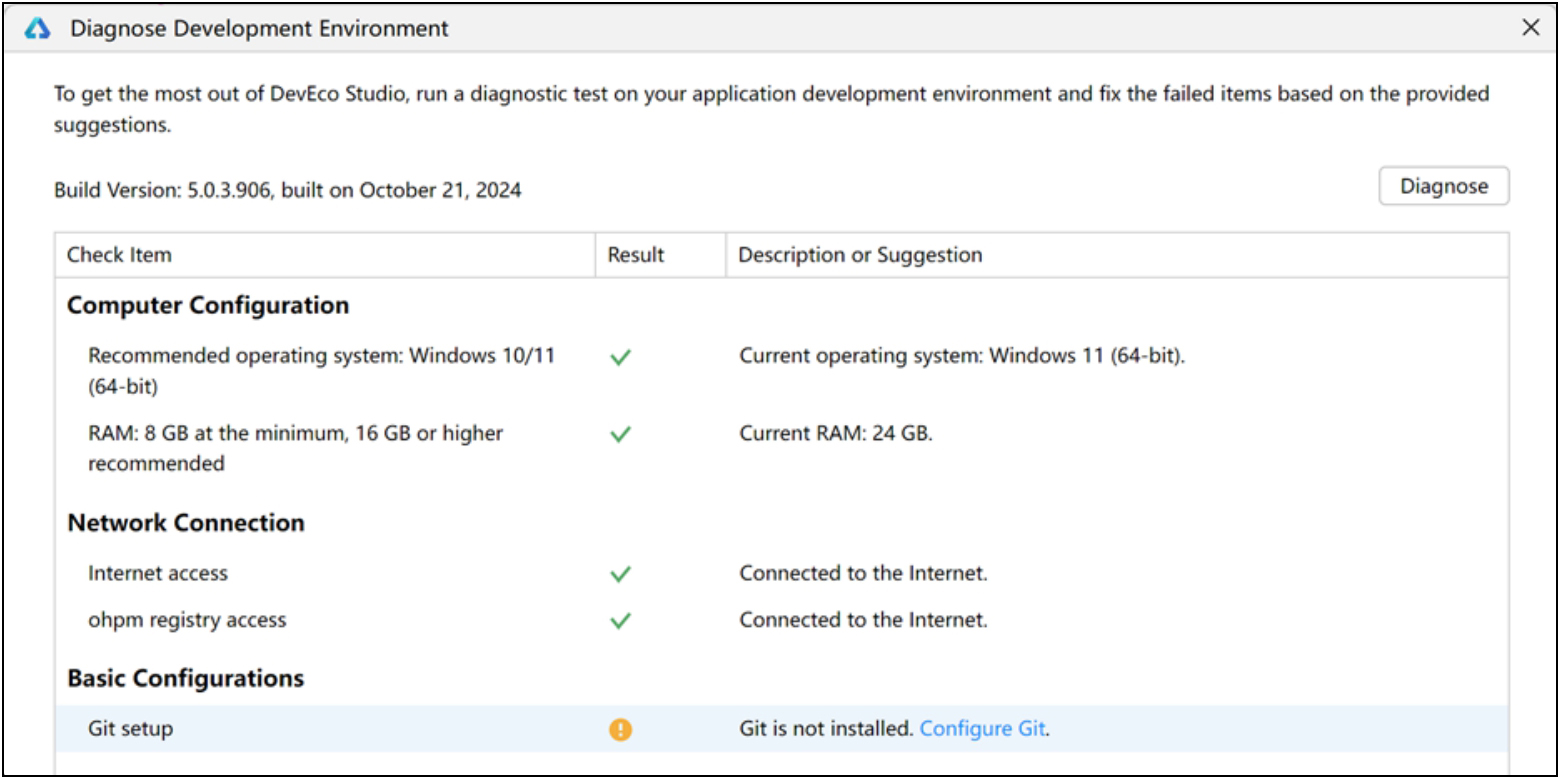Click the green checkmark for ohpm registry access
The width and height of the screenshot is (1560, 779).
pos(620,621)
